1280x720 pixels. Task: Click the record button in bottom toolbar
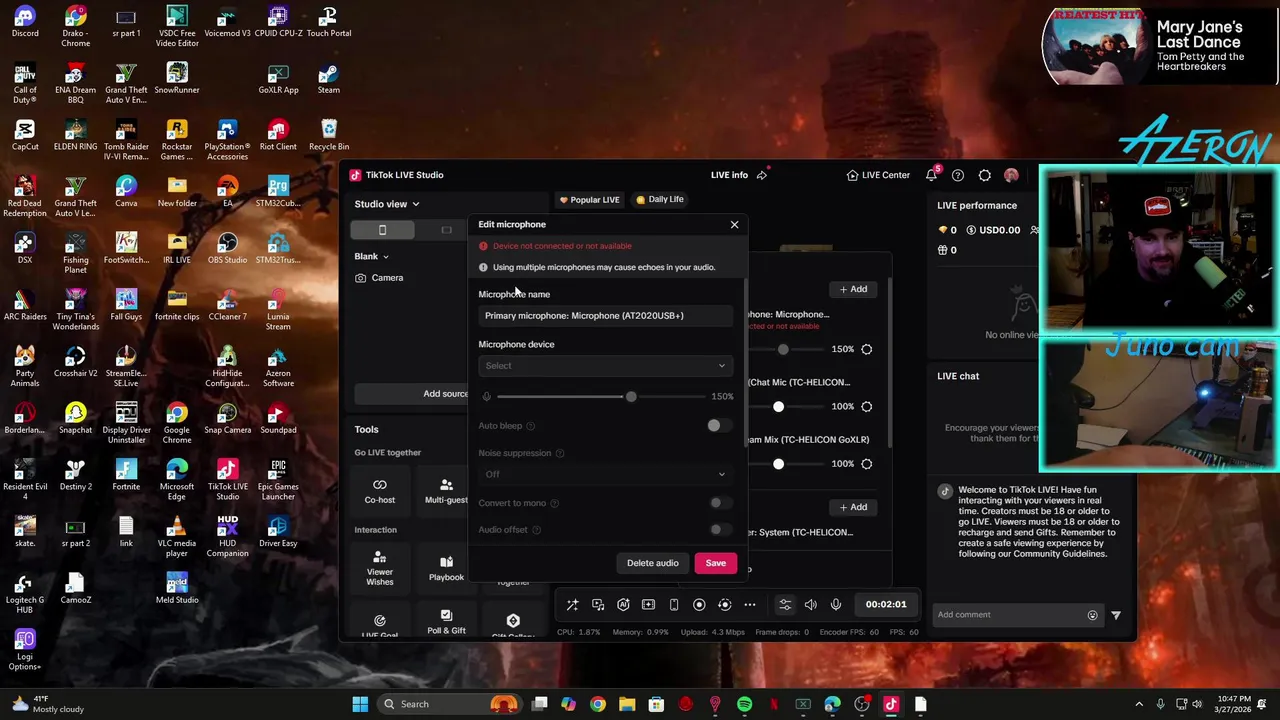coord(699,604)
